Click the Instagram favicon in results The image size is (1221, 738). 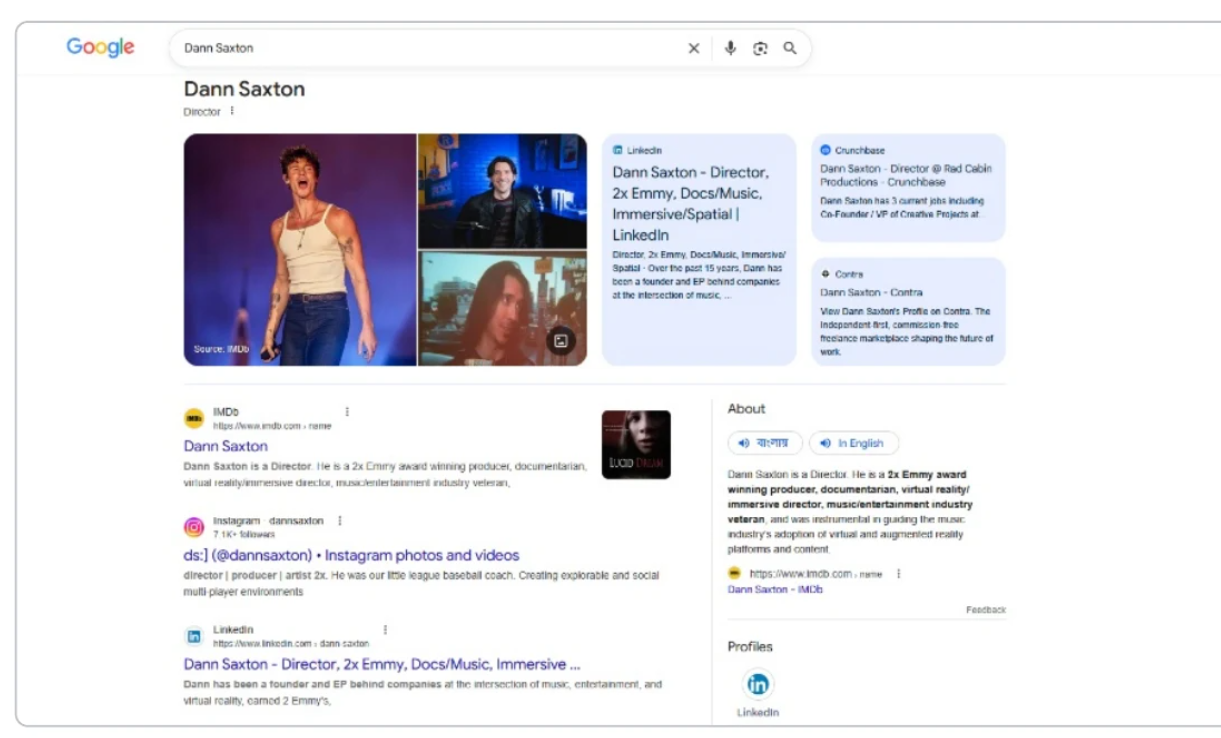(194, 527)
